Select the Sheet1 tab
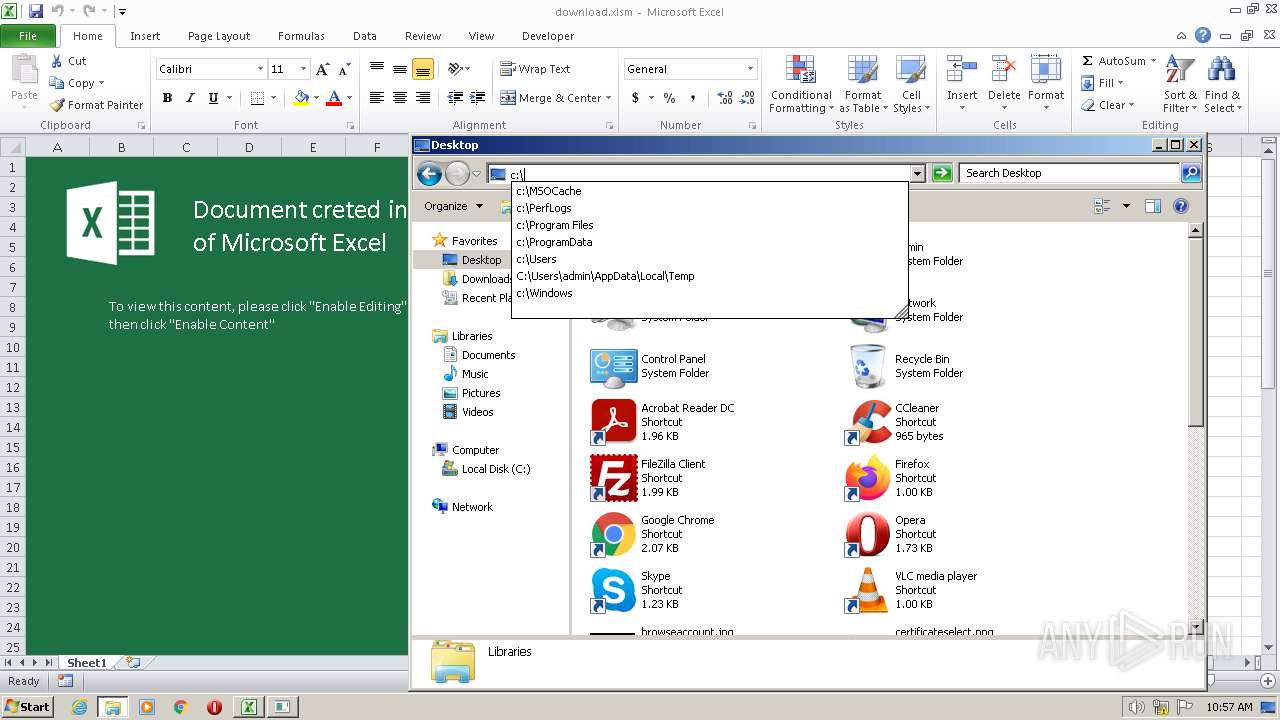The width and height of the screenshot is (1280, 720). (x=87, y=663)
